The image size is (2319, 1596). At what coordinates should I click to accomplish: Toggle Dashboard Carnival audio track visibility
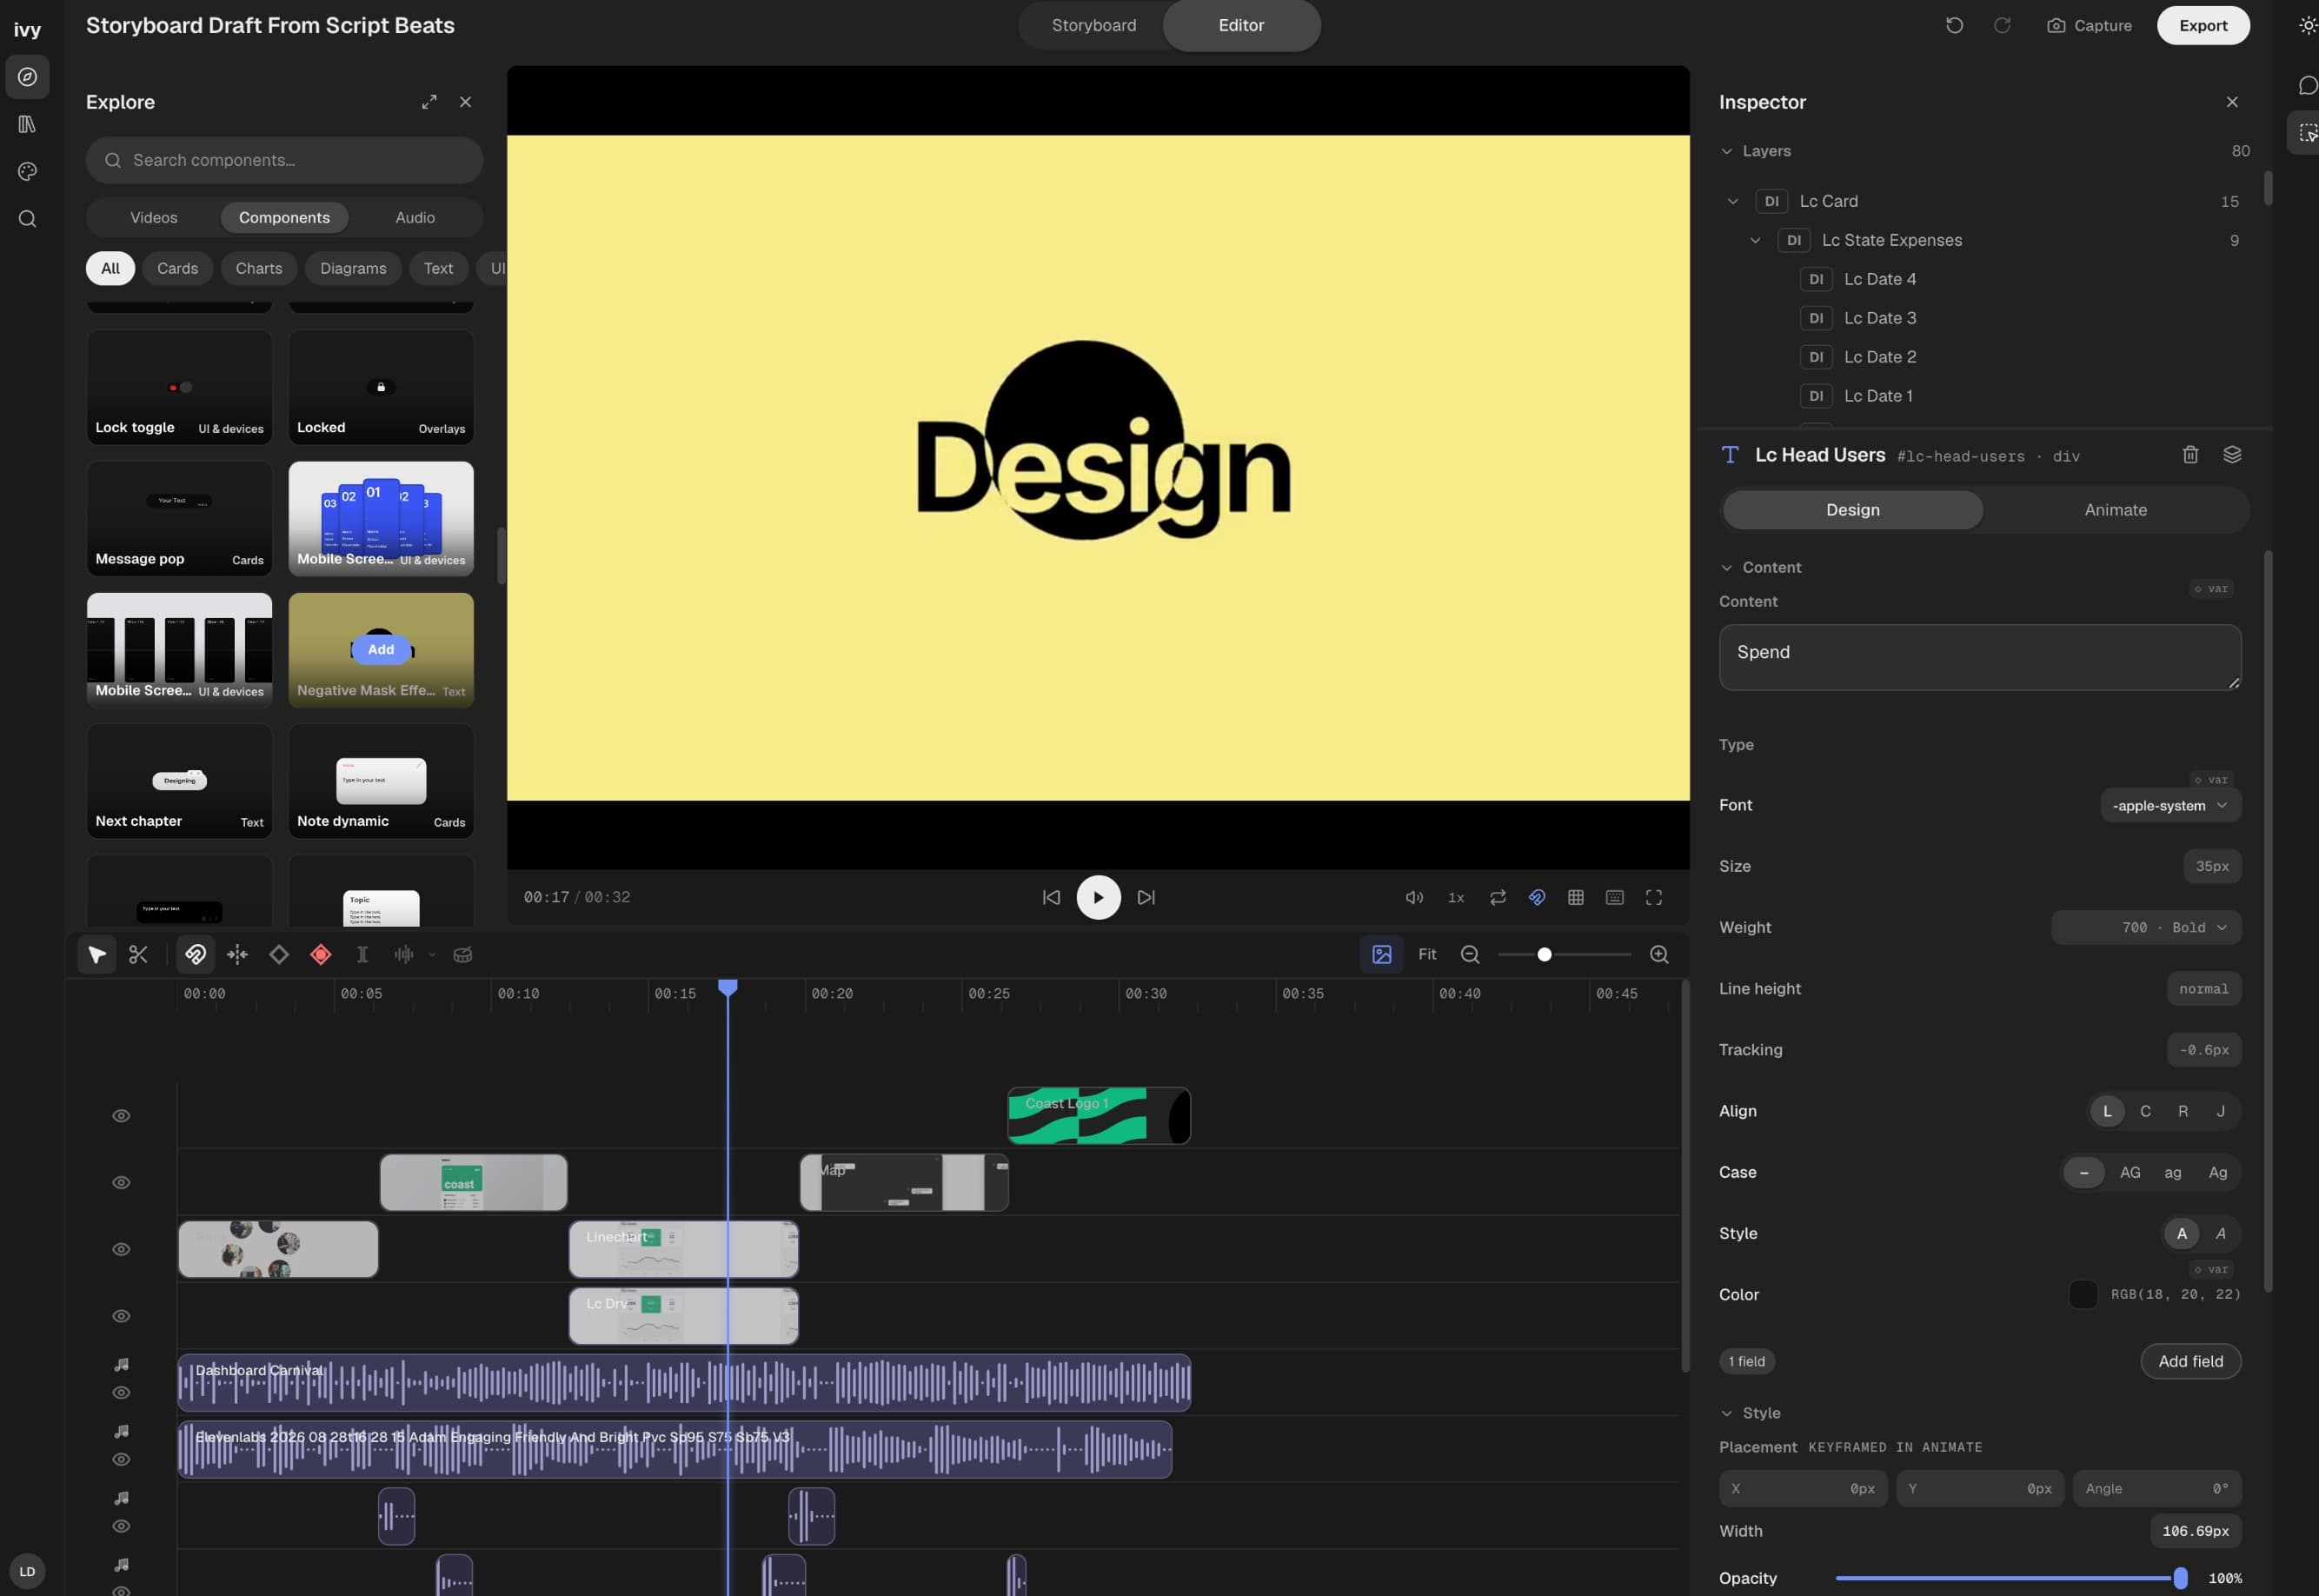[x=121, y=1393]
